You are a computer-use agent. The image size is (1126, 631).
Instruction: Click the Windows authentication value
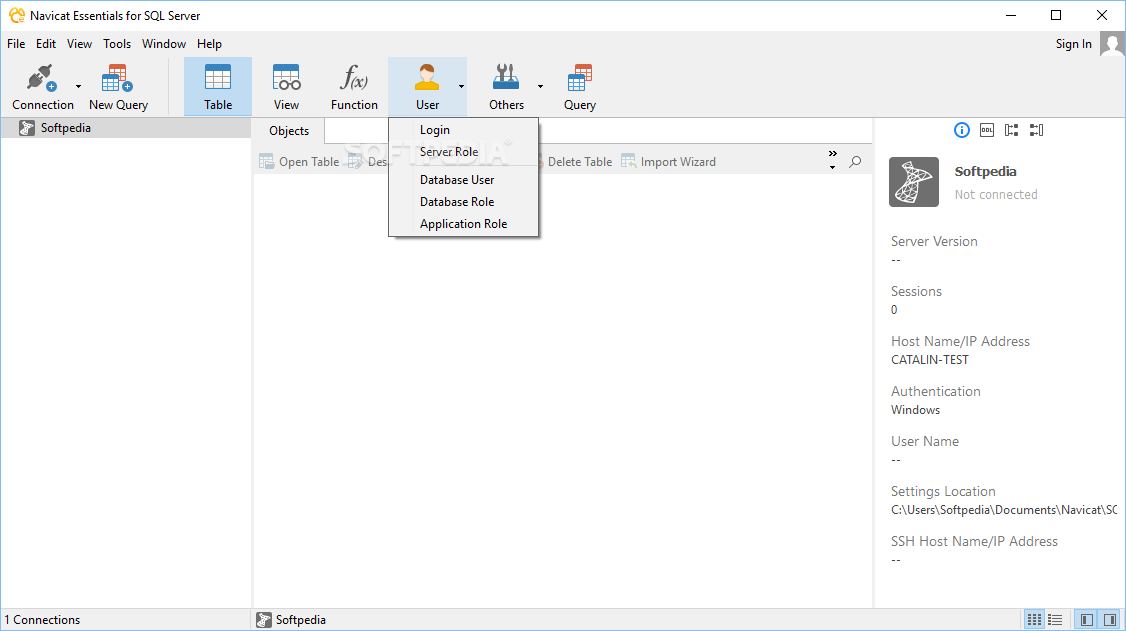[x=915, y=410]
